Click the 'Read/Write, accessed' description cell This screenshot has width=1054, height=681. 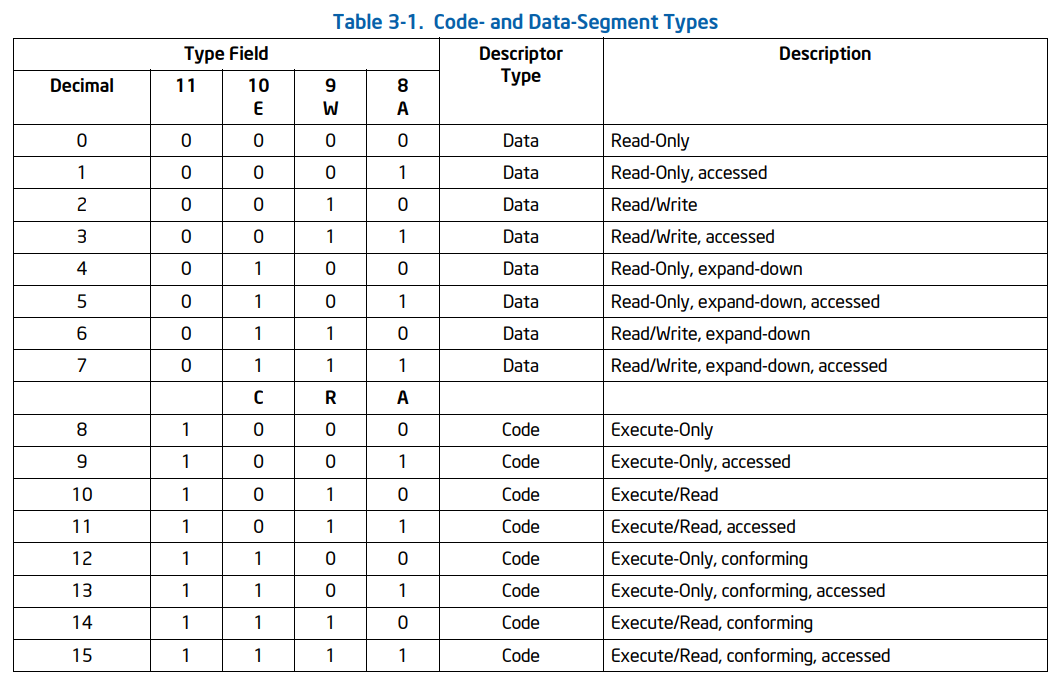(692, 237)
